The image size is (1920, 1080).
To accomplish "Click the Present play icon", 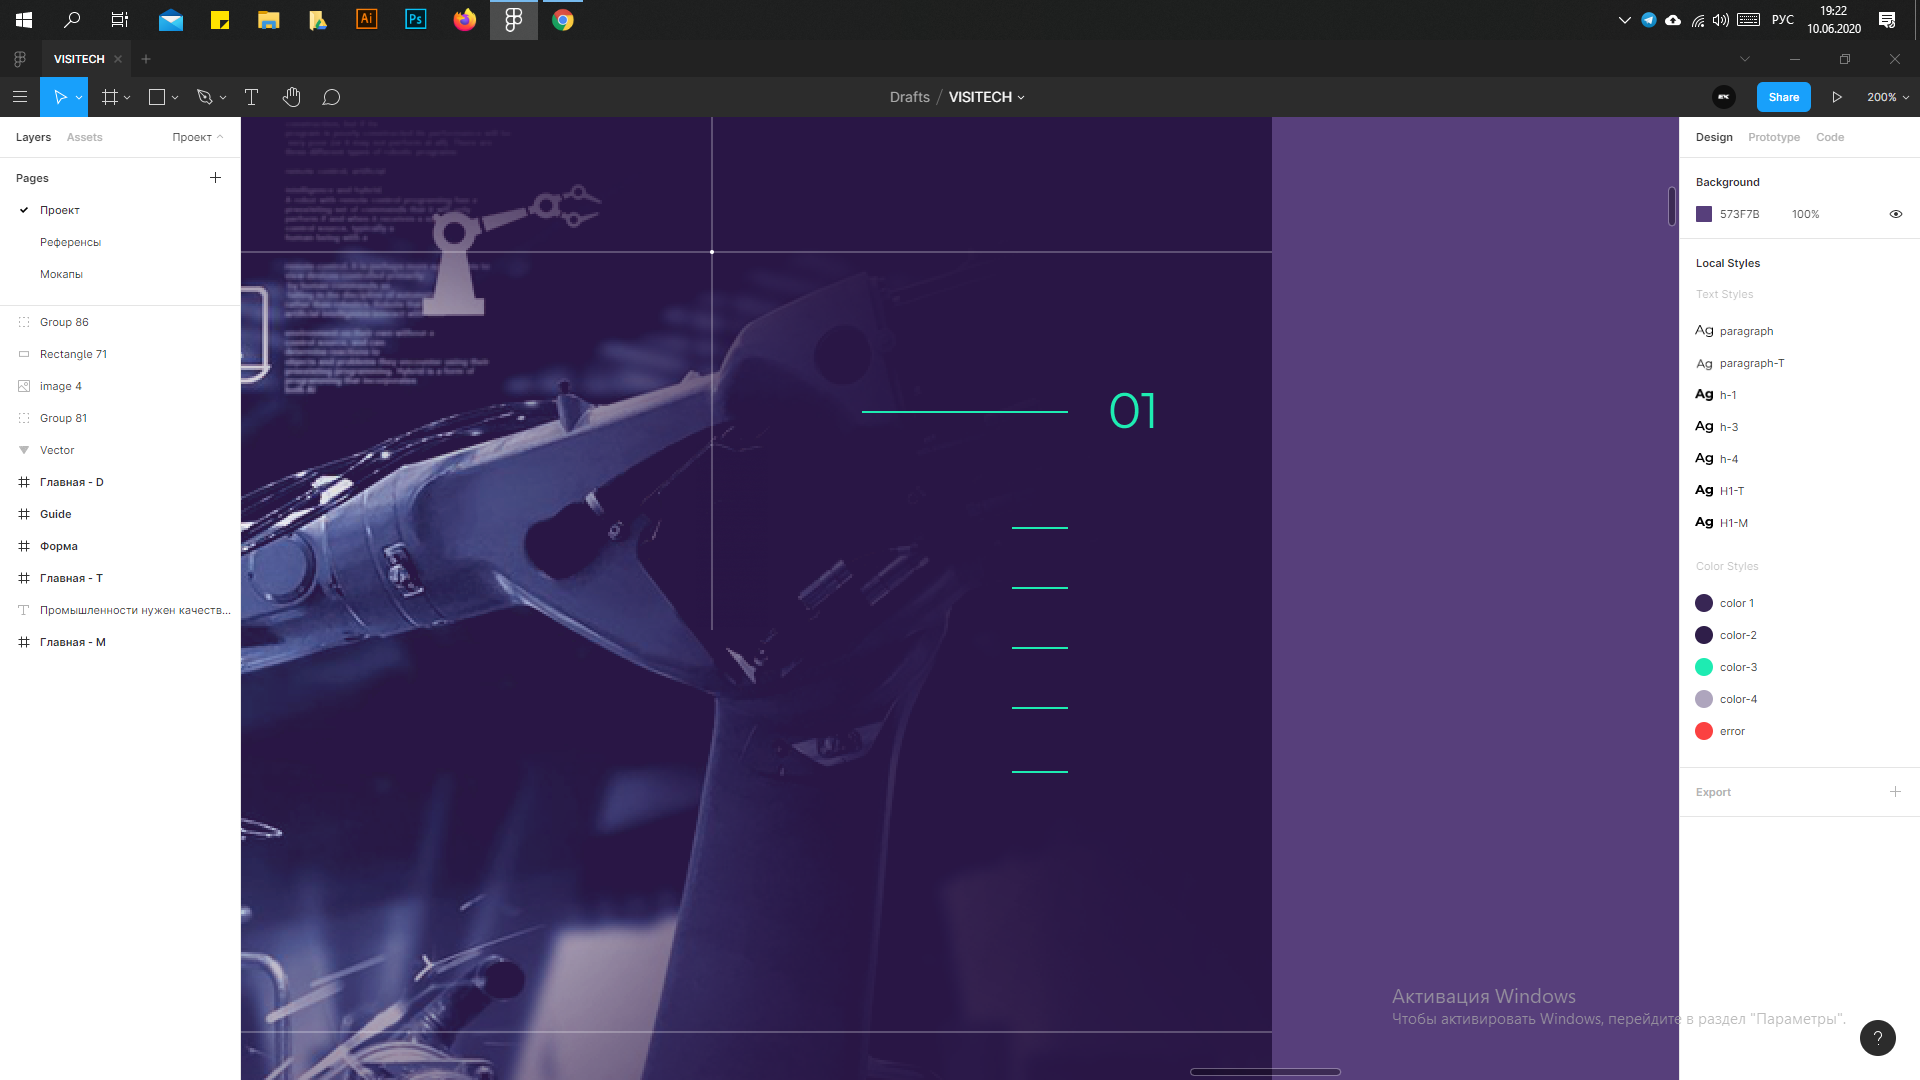I will (x=1837, y=97).
